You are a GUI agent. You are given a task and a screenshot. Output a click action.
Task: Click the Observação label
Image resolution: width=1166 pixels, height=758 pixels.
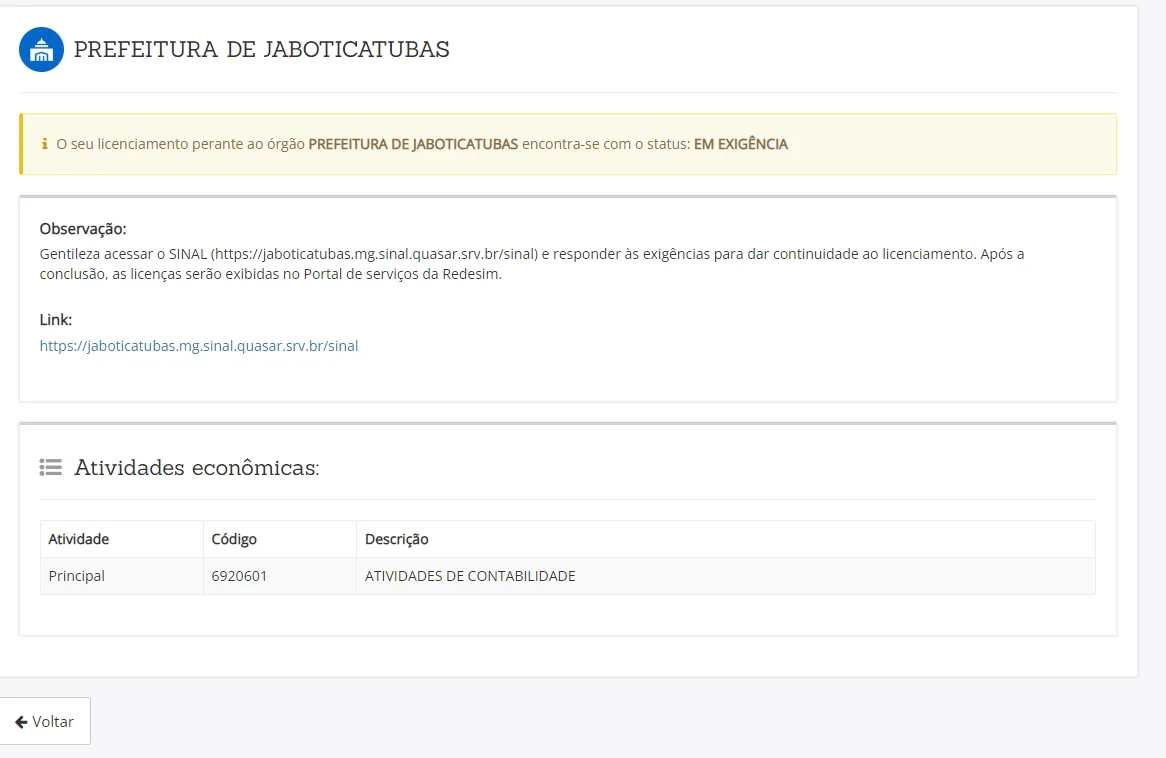point(83,229)
